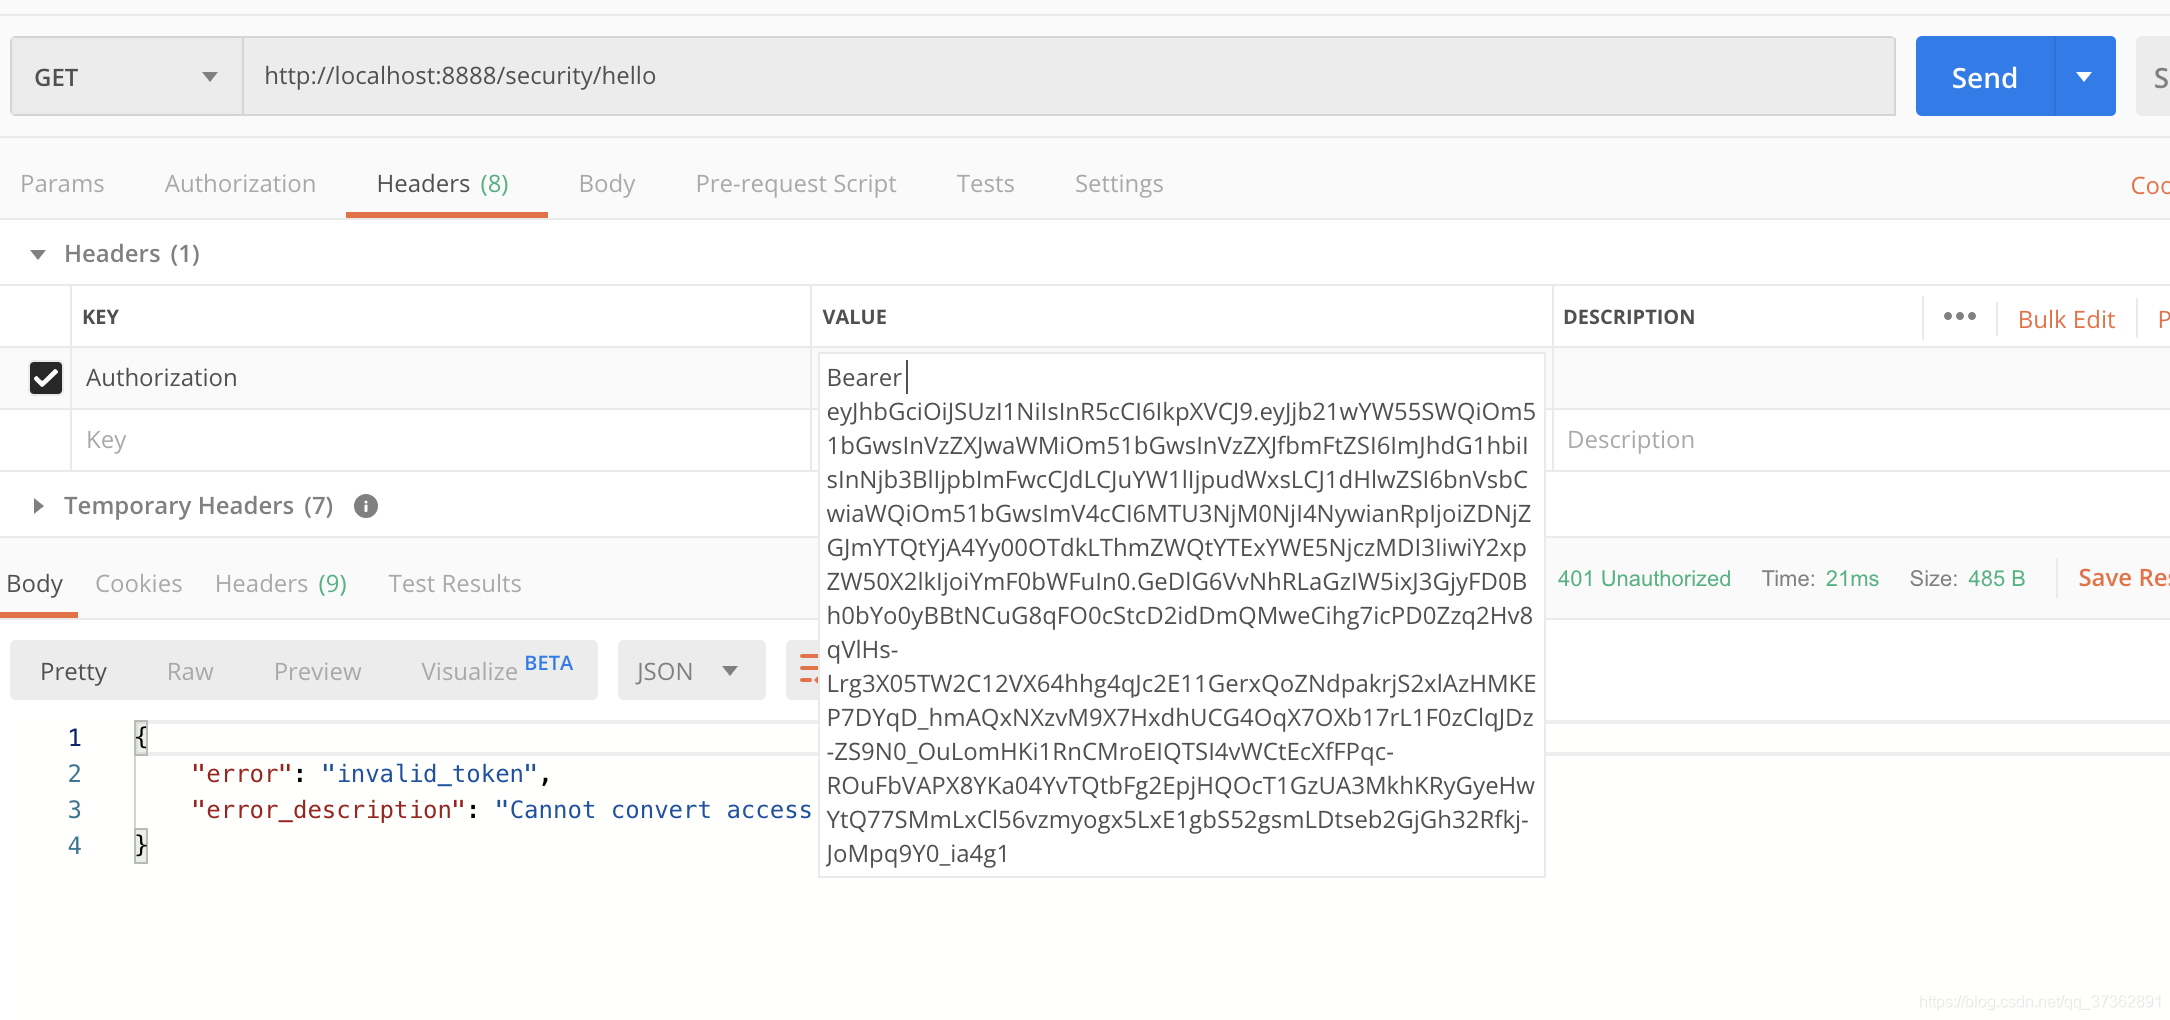The image size is (2170, 1020).
Task: Select the Headers (8) request tab
Action: point(443,184)
